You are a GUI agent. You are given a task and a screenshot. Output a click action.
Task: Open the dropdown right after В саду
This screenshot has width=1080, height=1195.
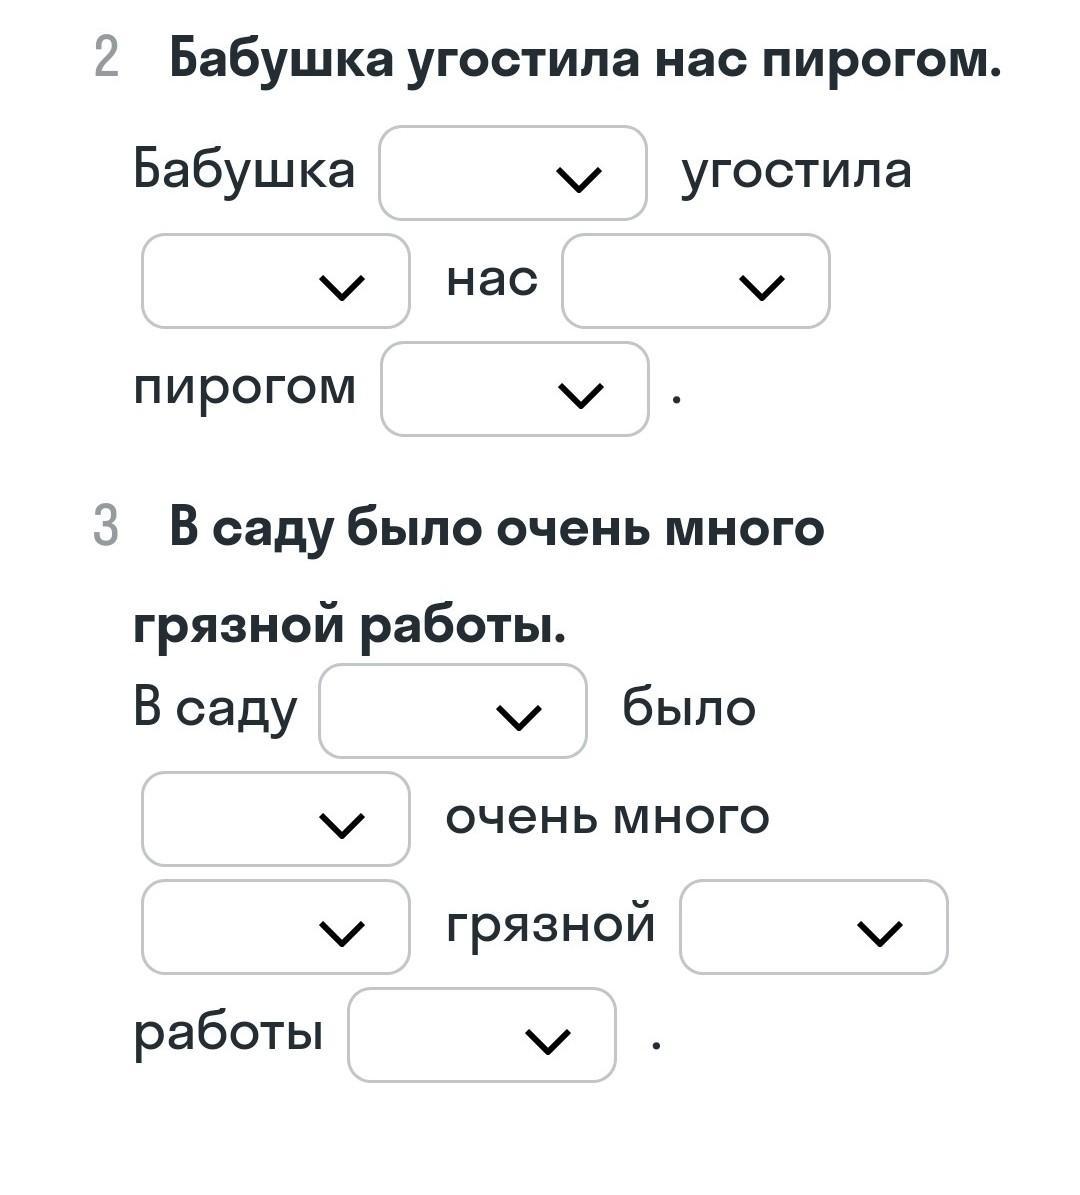452,711
